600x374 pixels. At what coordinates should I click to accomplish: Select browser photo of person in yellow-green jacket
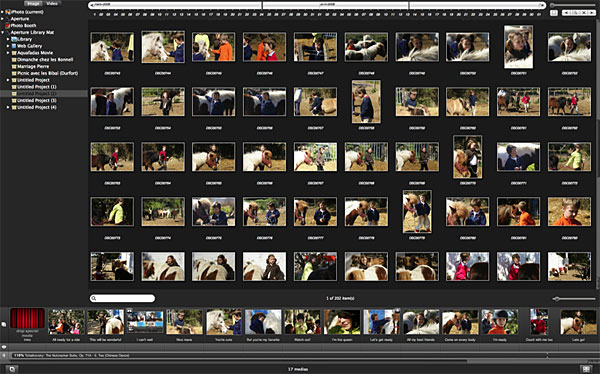click(112, 212)
